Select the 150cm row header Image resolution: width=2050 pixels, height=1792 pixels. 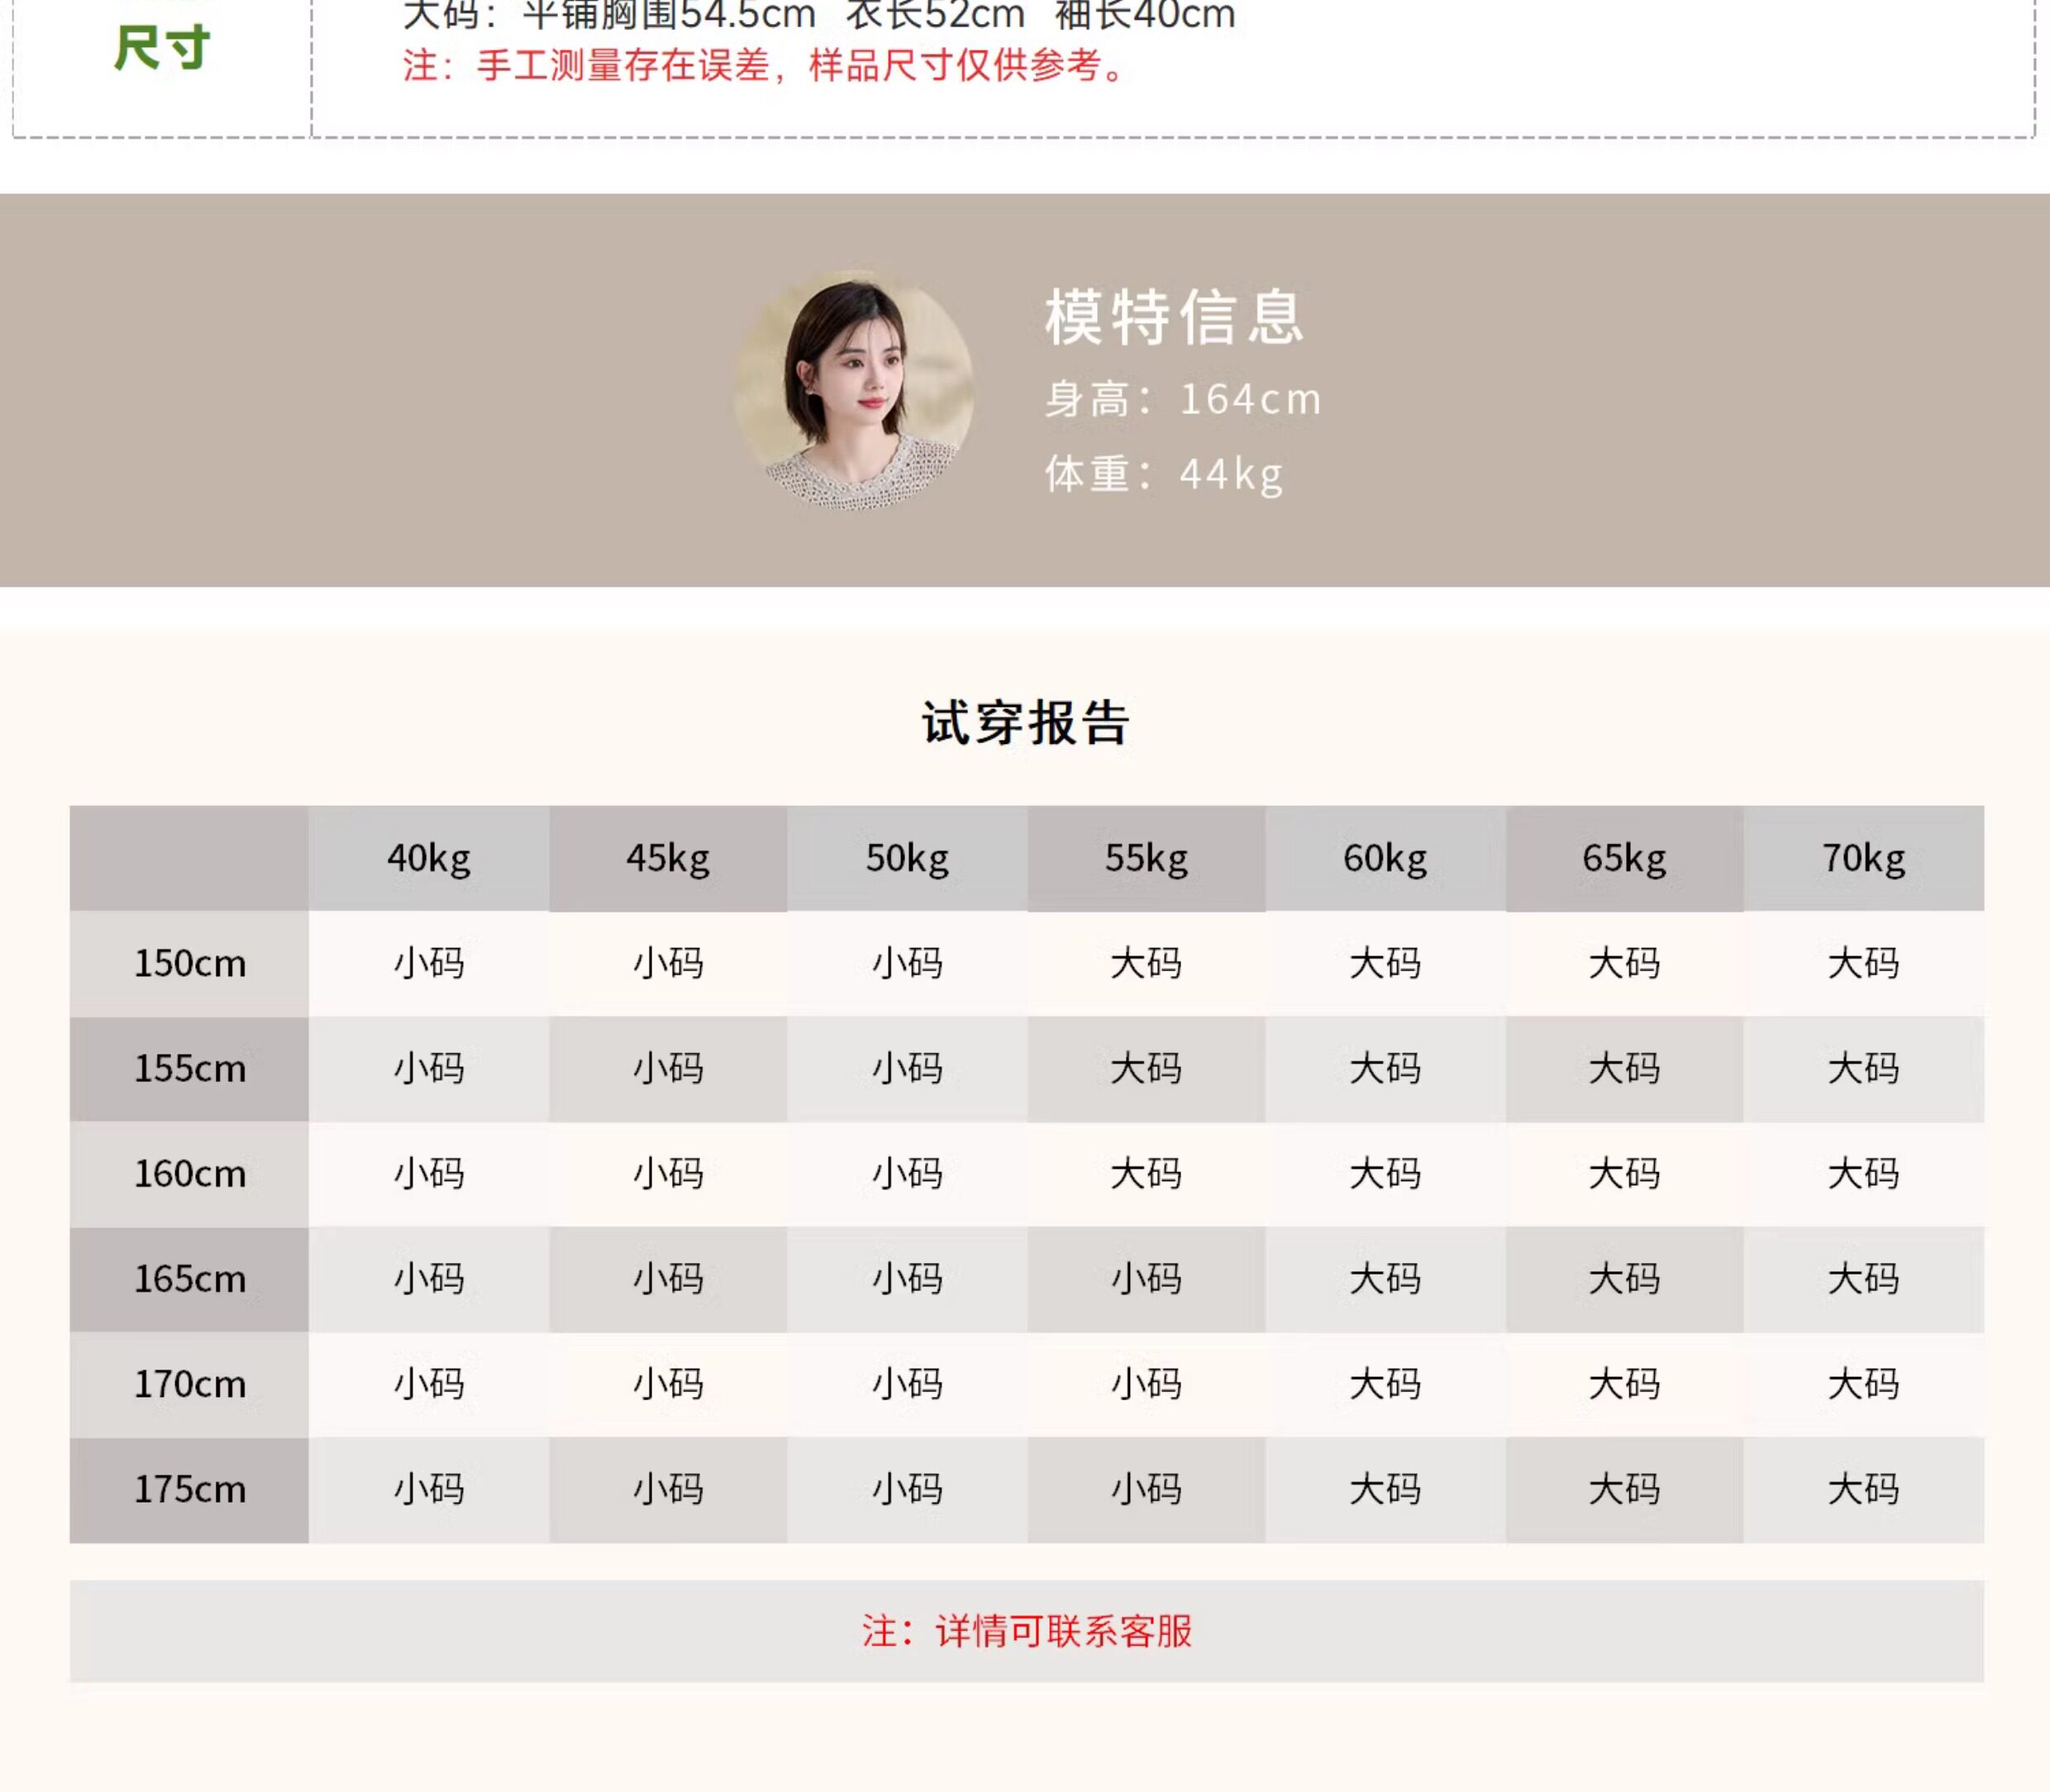[x=190, y=964]
